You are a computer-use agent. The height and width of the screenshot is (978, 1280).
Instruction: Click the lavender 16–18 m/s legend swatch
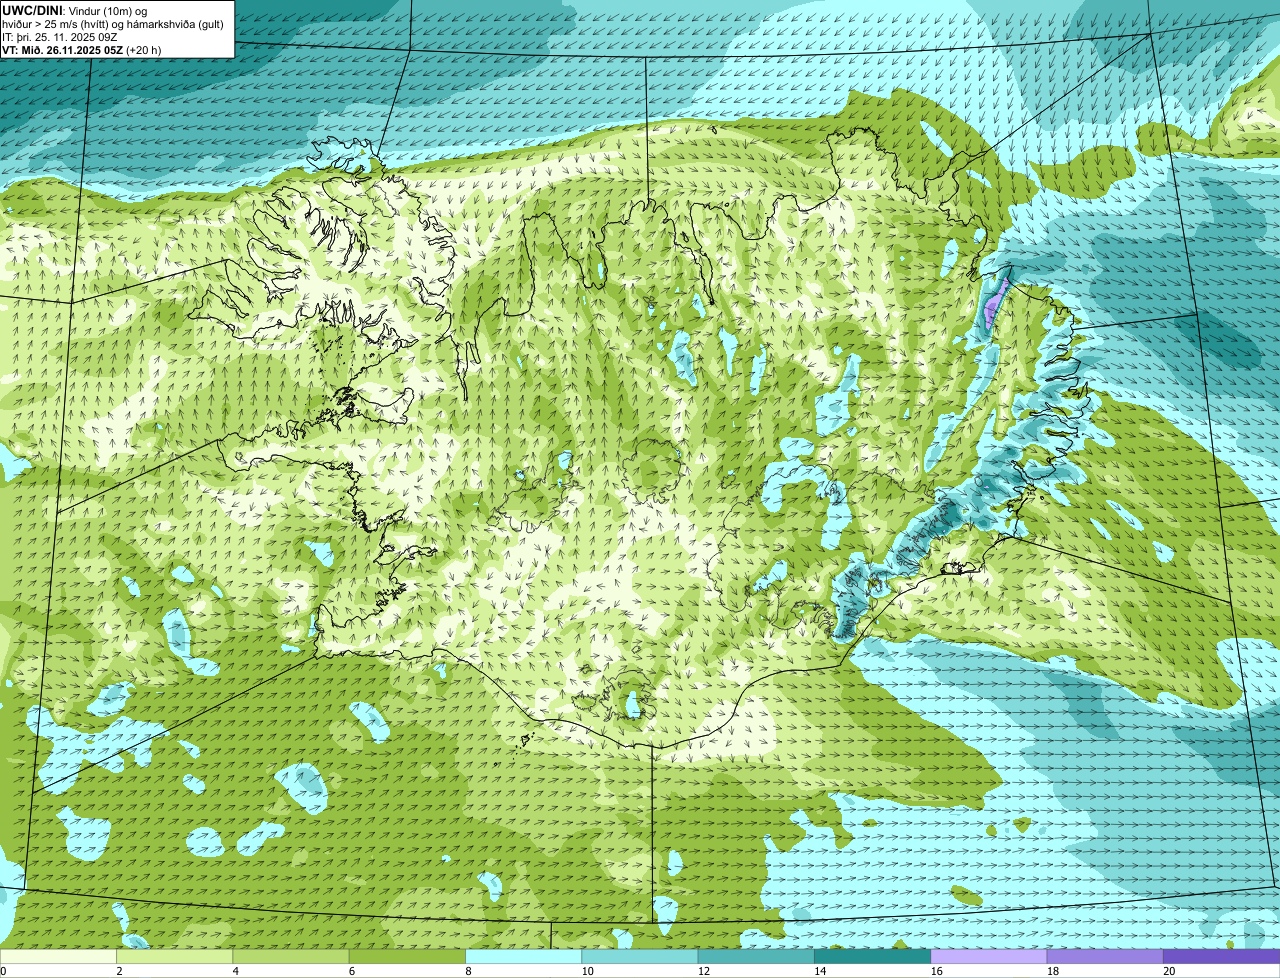[x=989, y=956]
